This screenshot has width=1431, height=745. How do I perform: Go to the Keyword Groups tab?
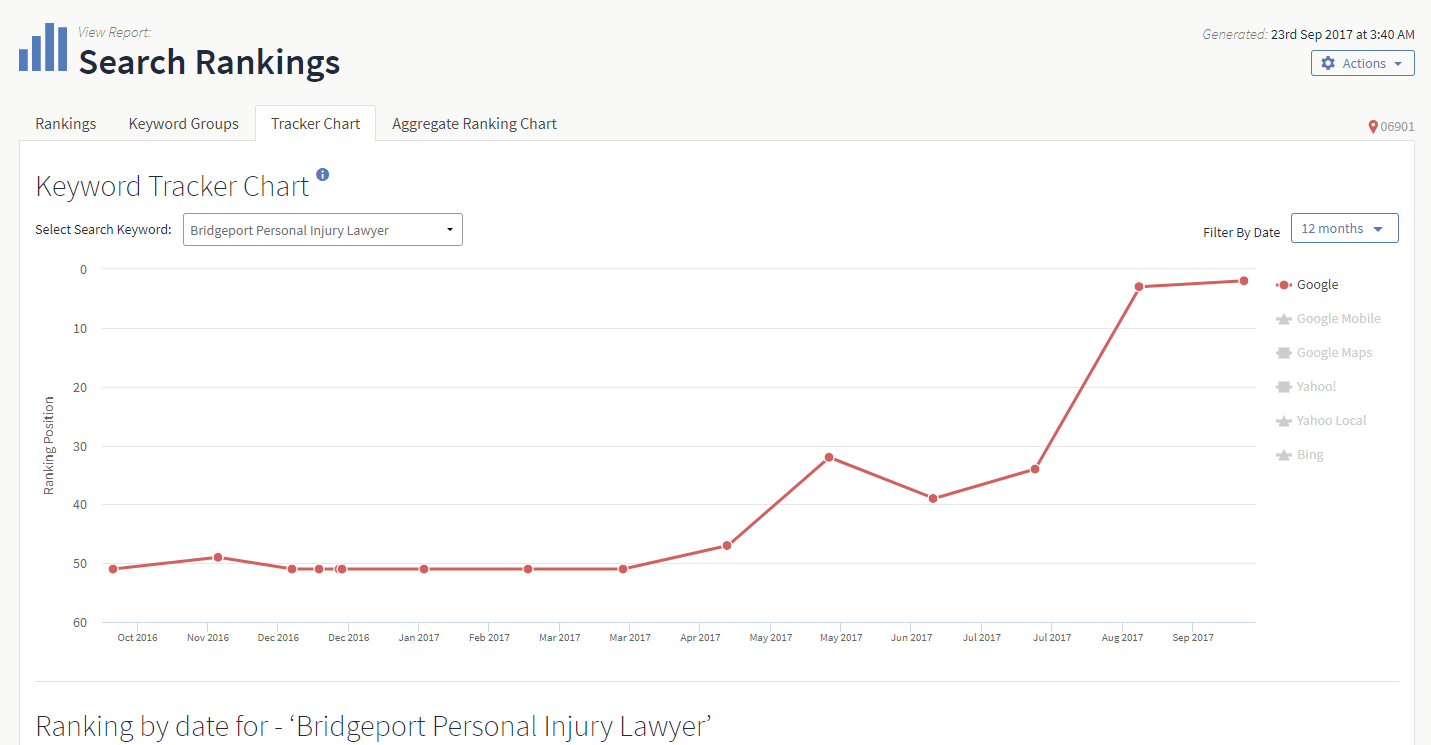[184, 124]
